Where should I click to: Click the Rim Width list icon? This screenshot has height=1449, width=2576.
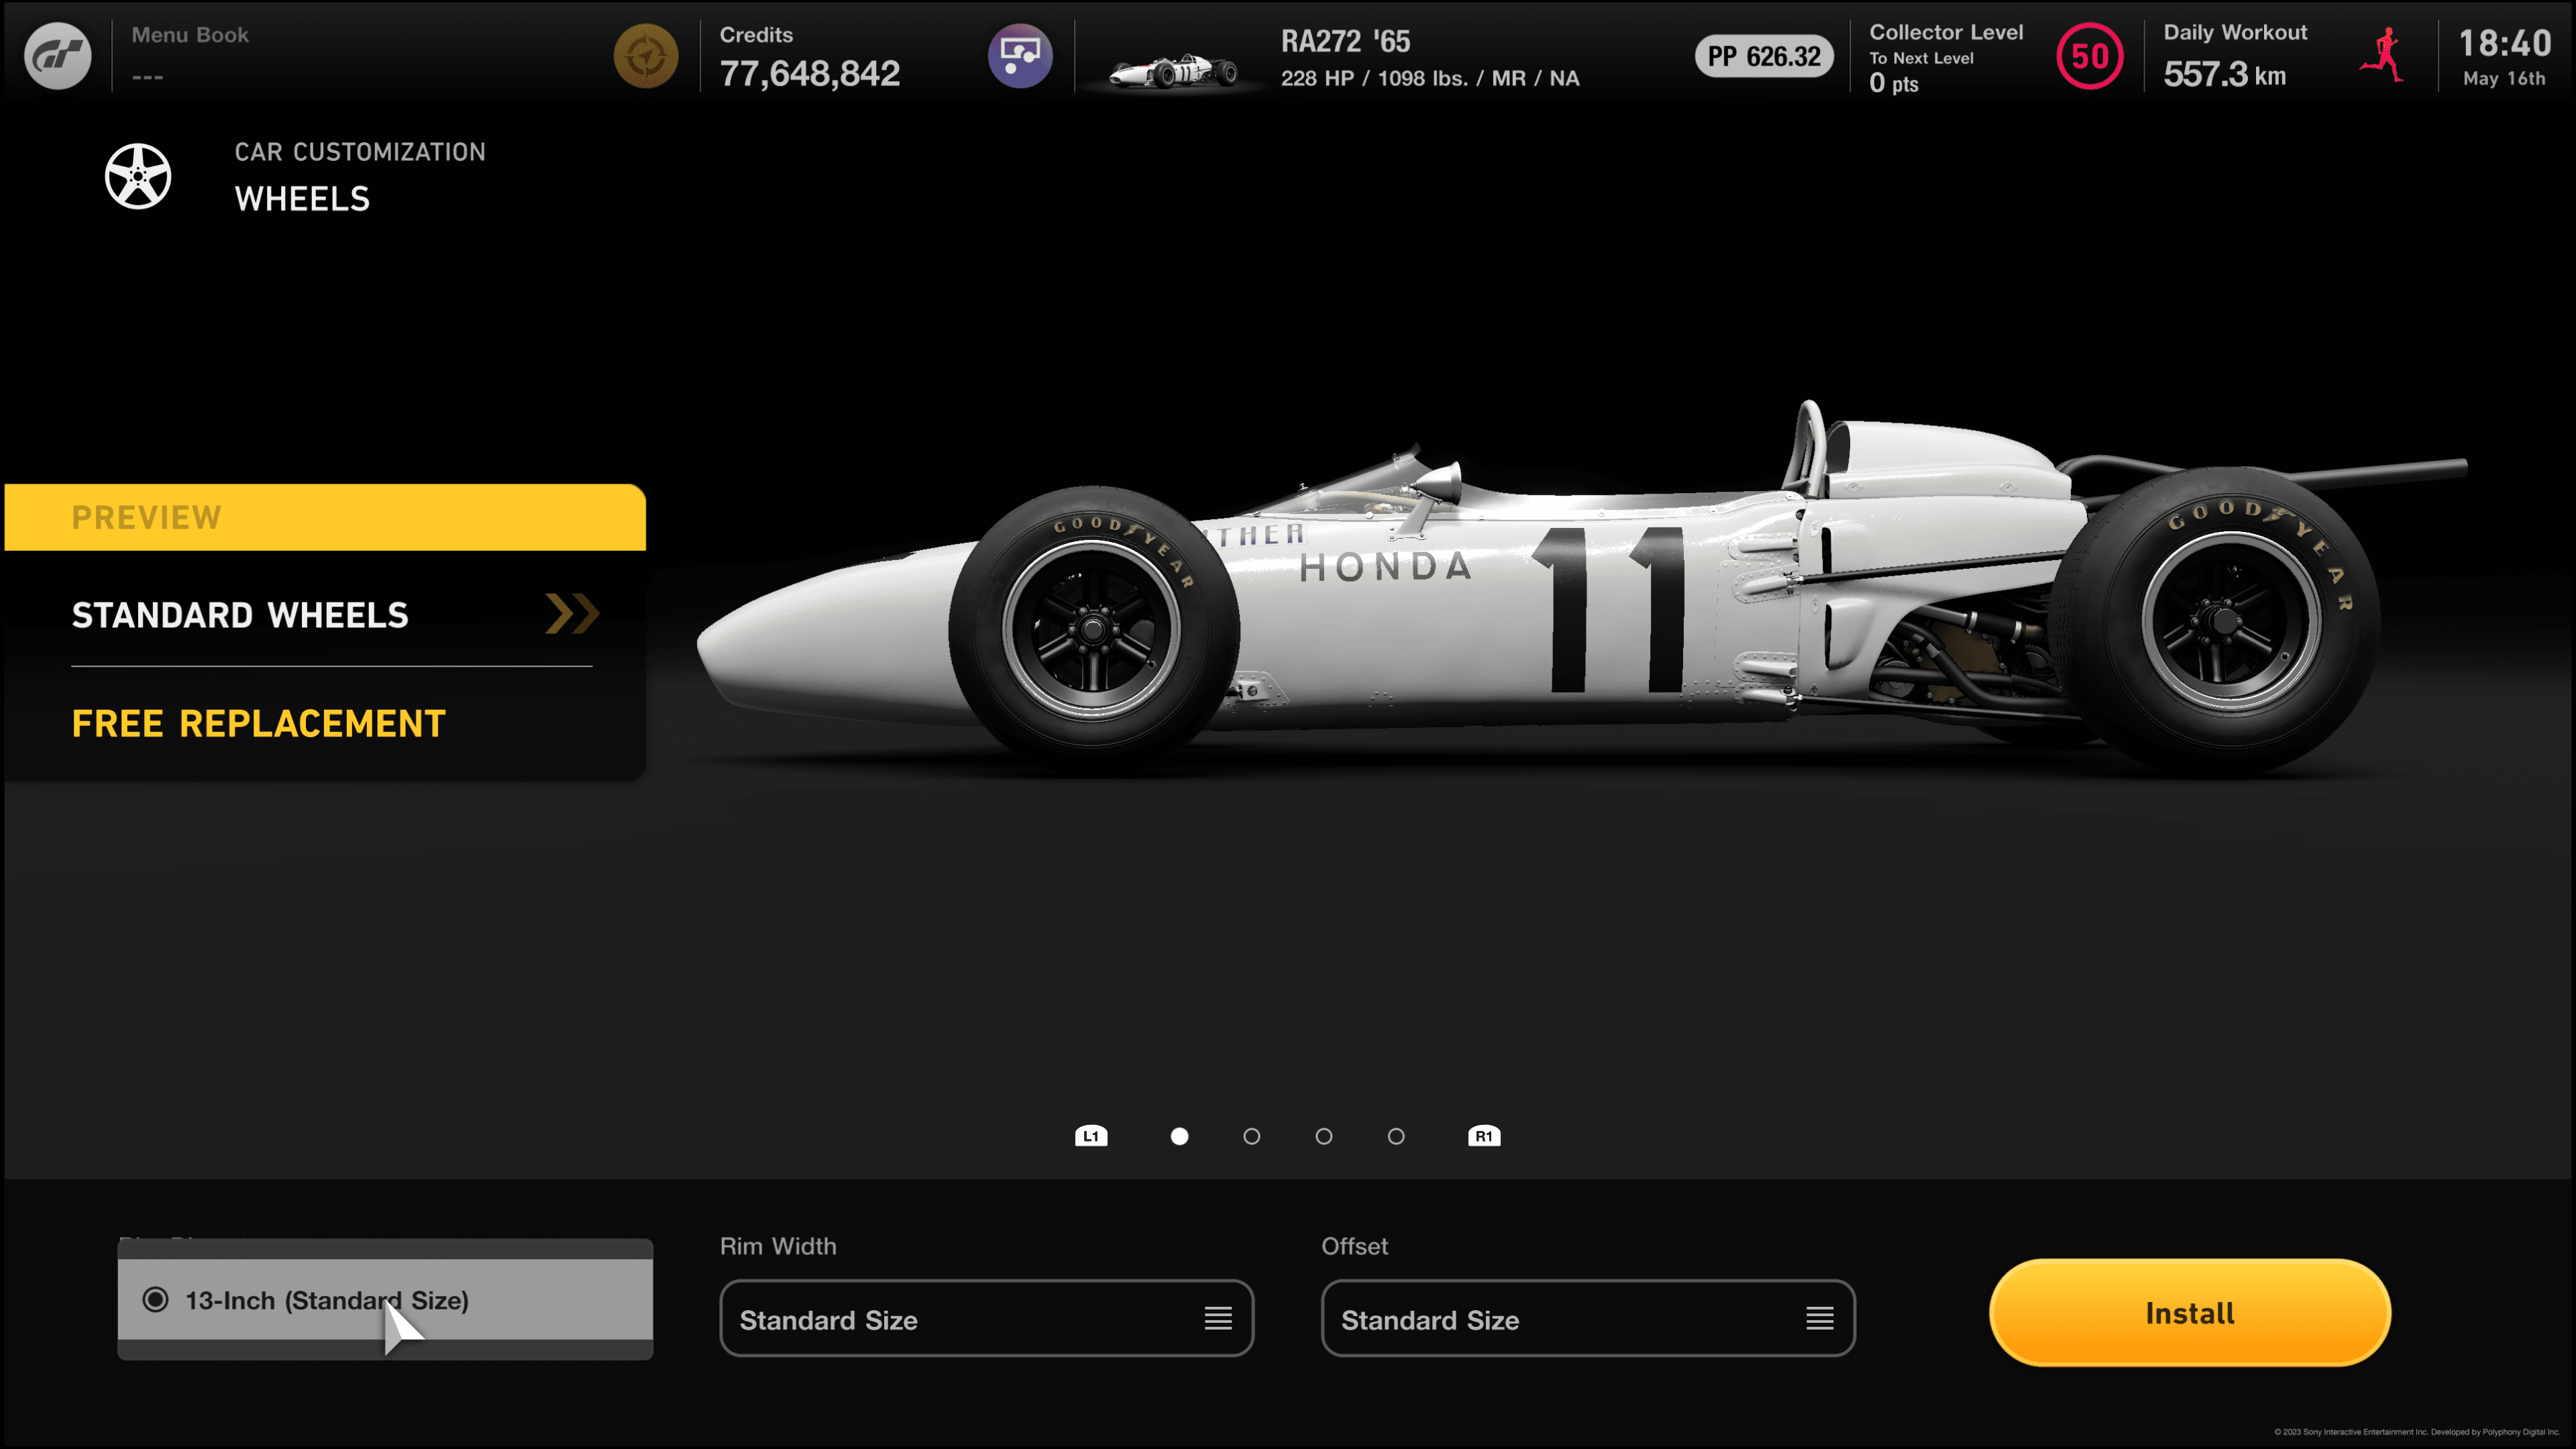[x=1218, y=1319]
